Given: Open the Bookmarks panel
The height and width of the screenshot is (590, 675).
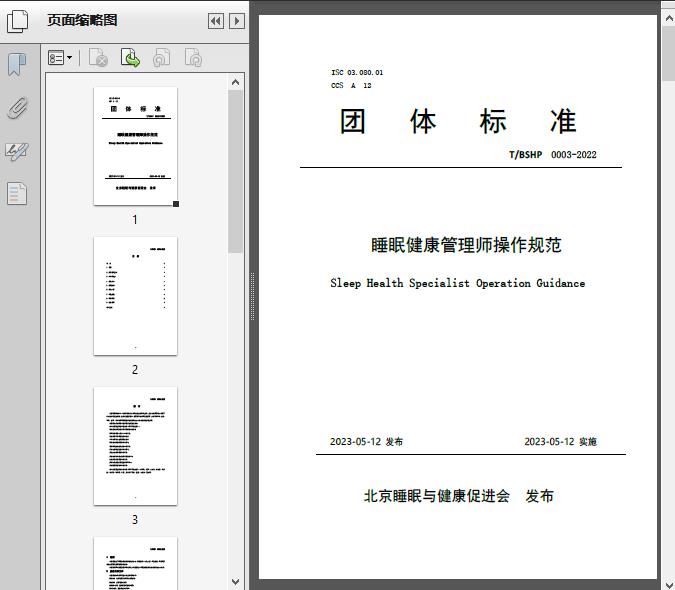Looking at the screenshot, I should [17, 65].
